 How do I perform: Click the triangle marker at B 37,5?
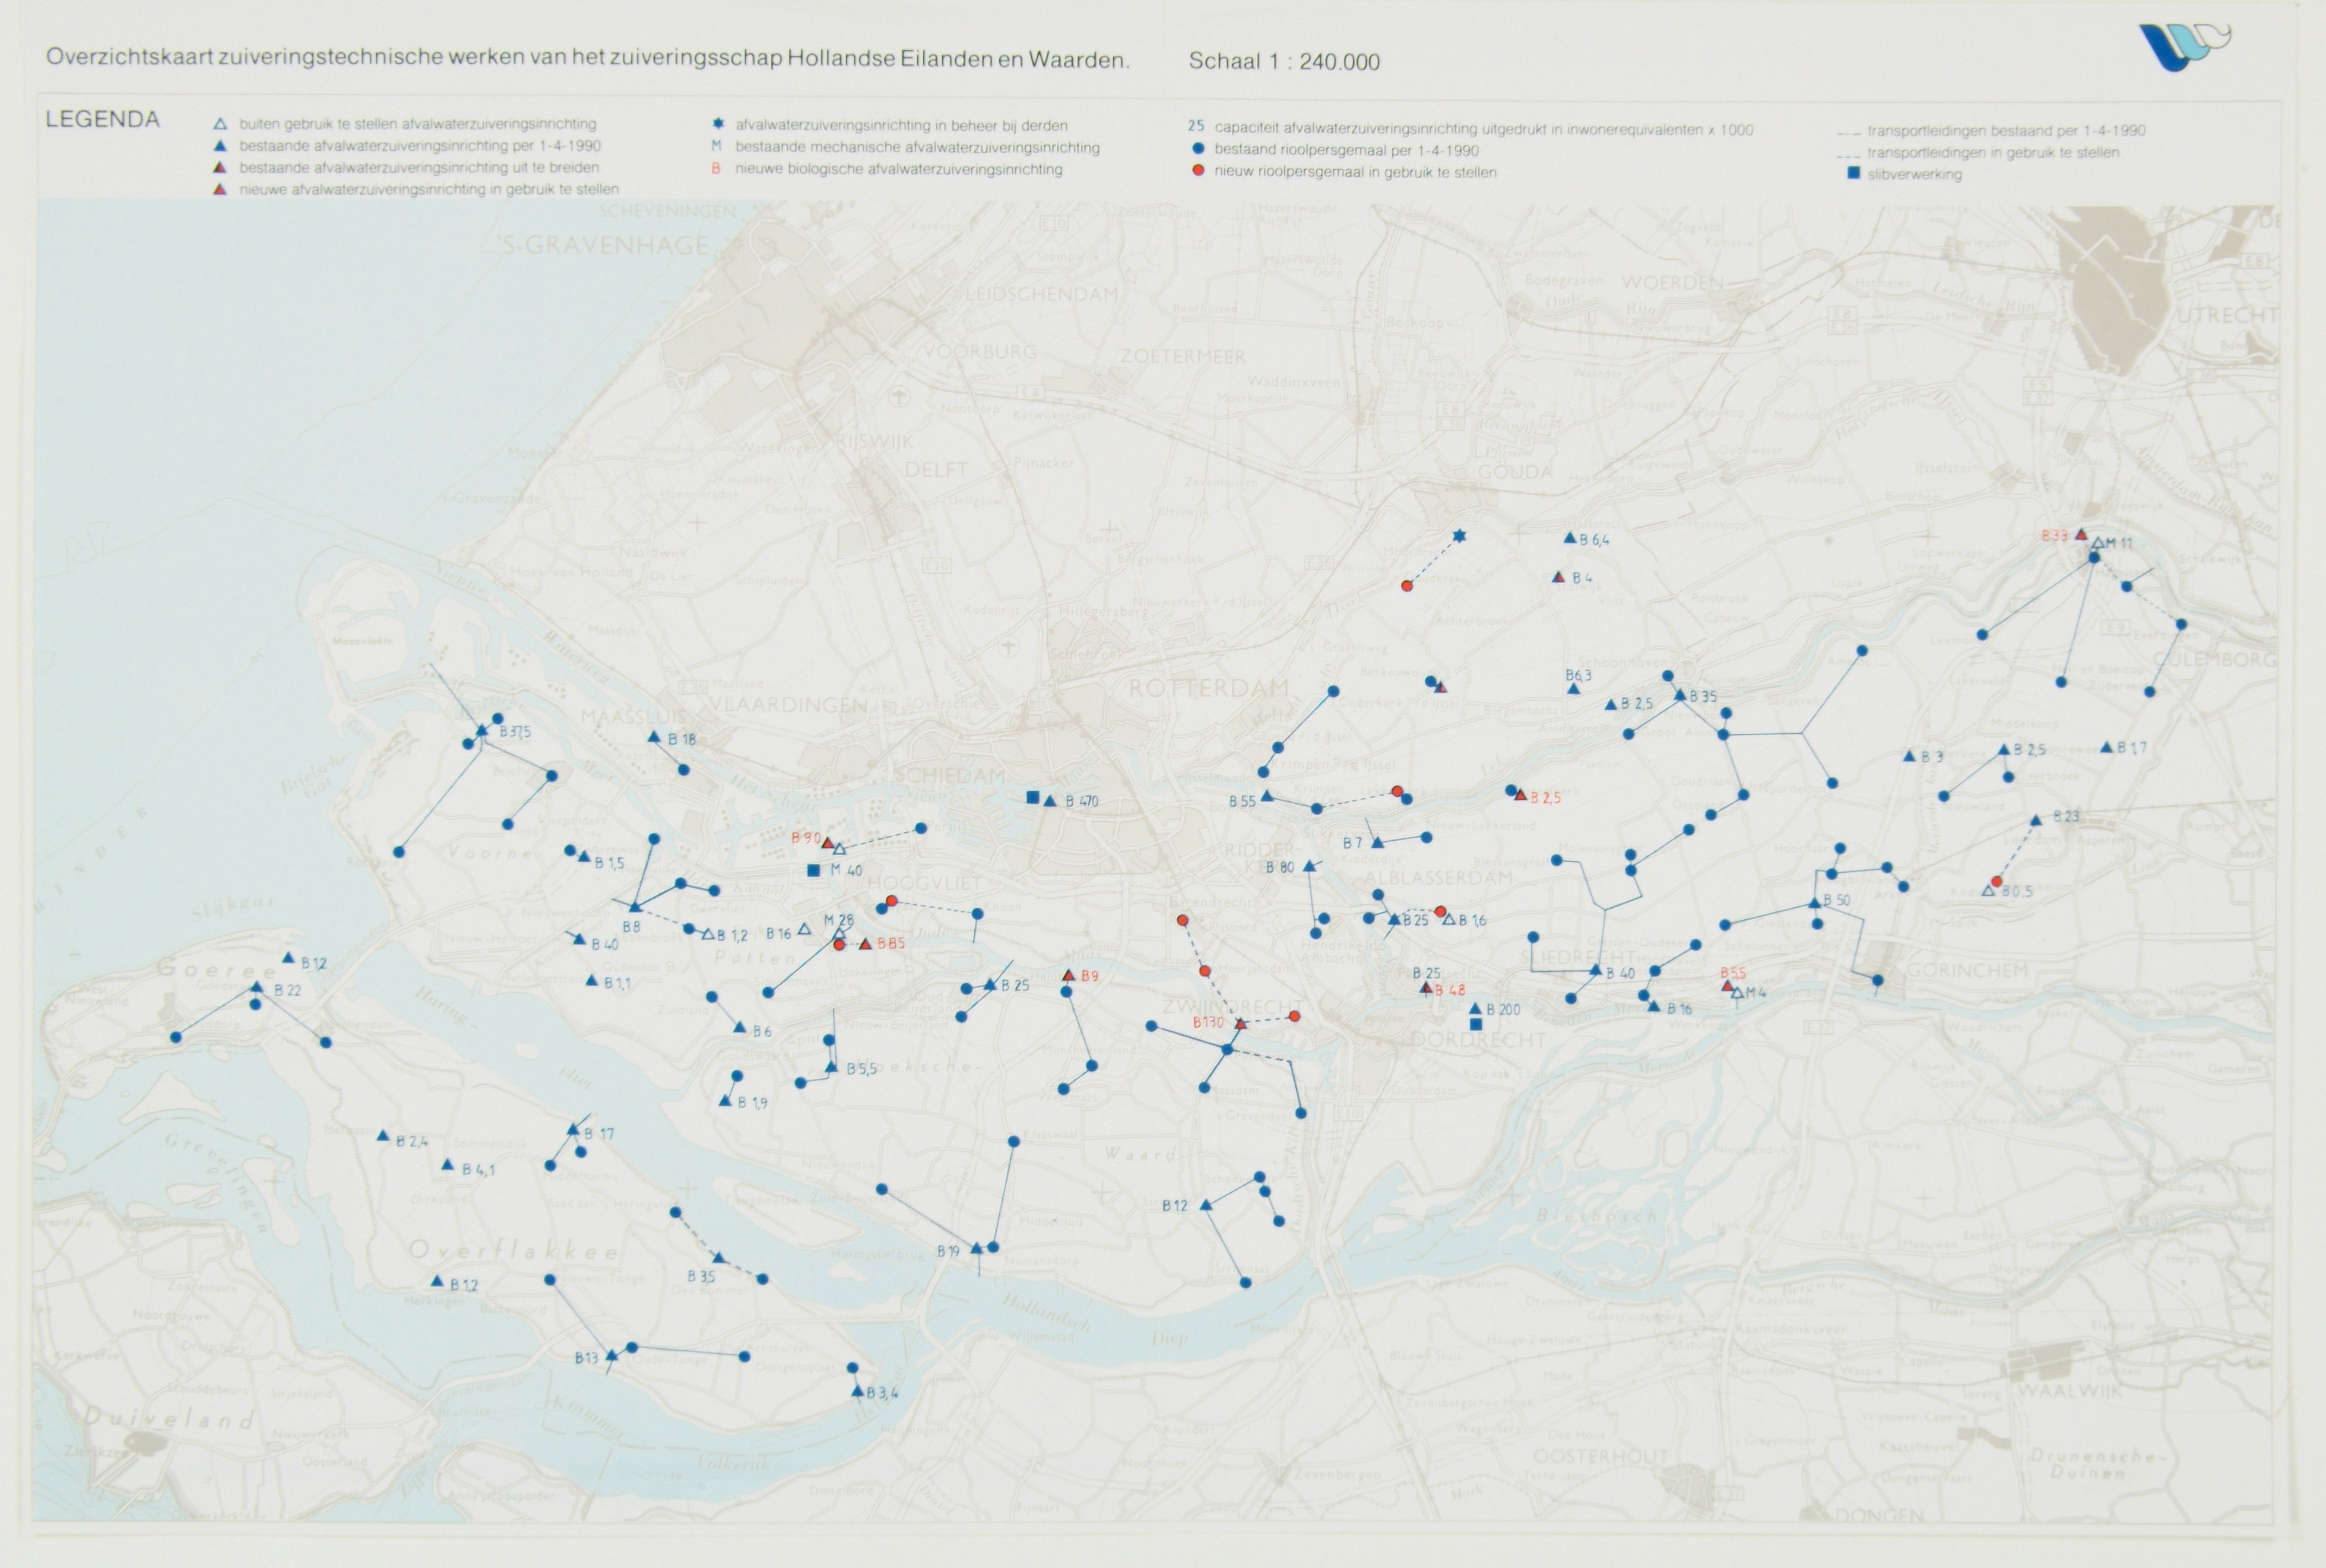tap(482, 731)
